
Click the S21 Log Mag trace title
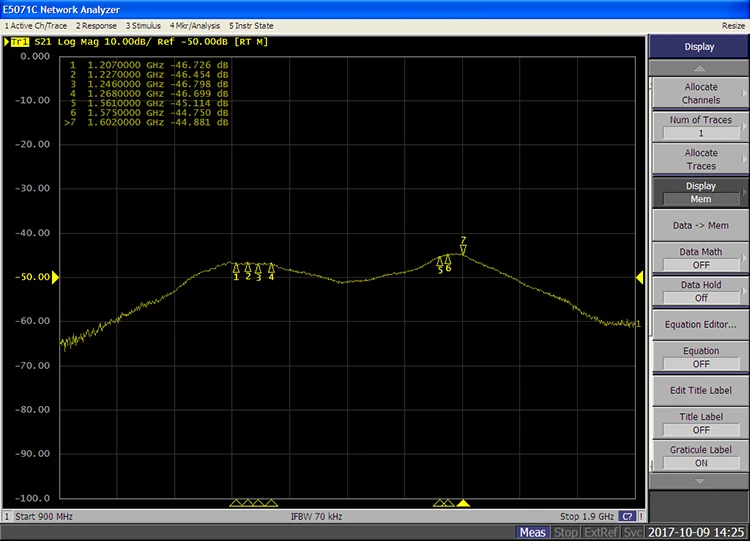[x=66, y=42]
